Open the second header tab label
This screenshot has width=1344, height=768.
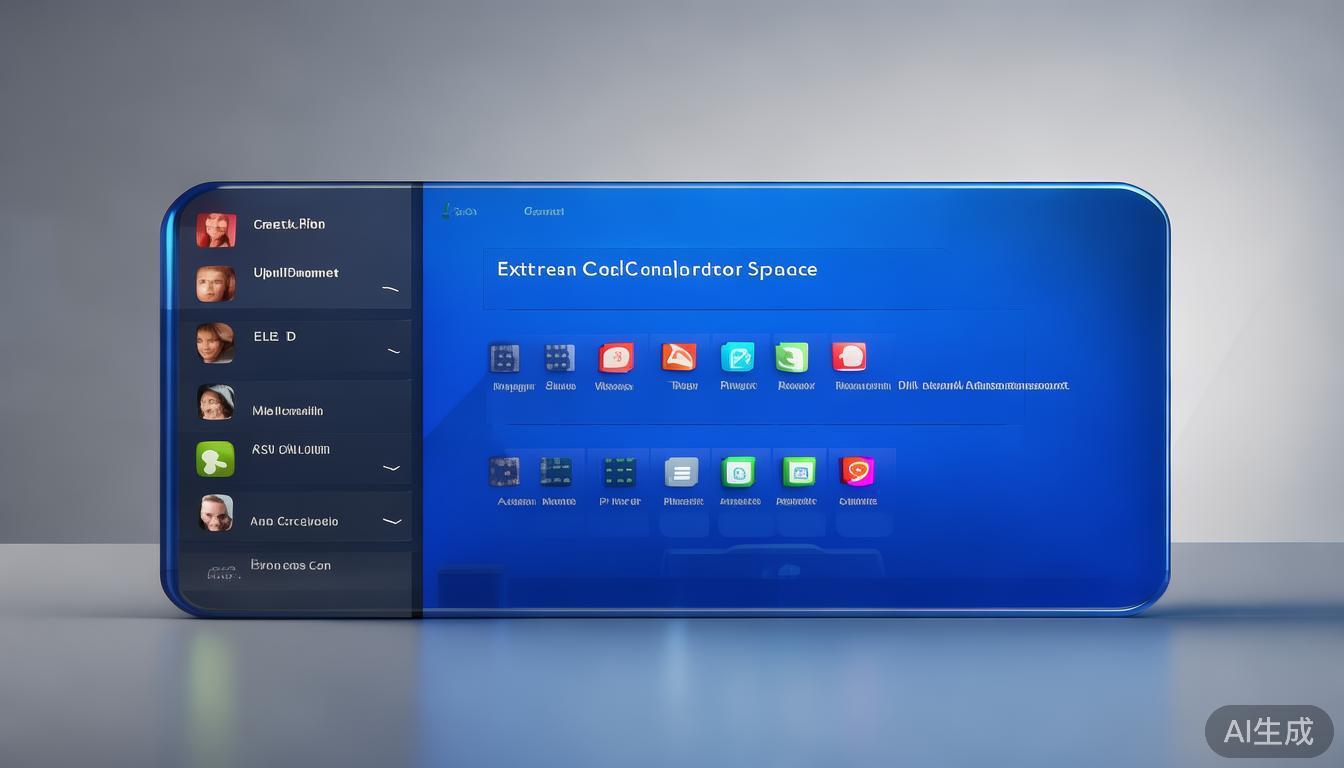click(x=544, y=211)
